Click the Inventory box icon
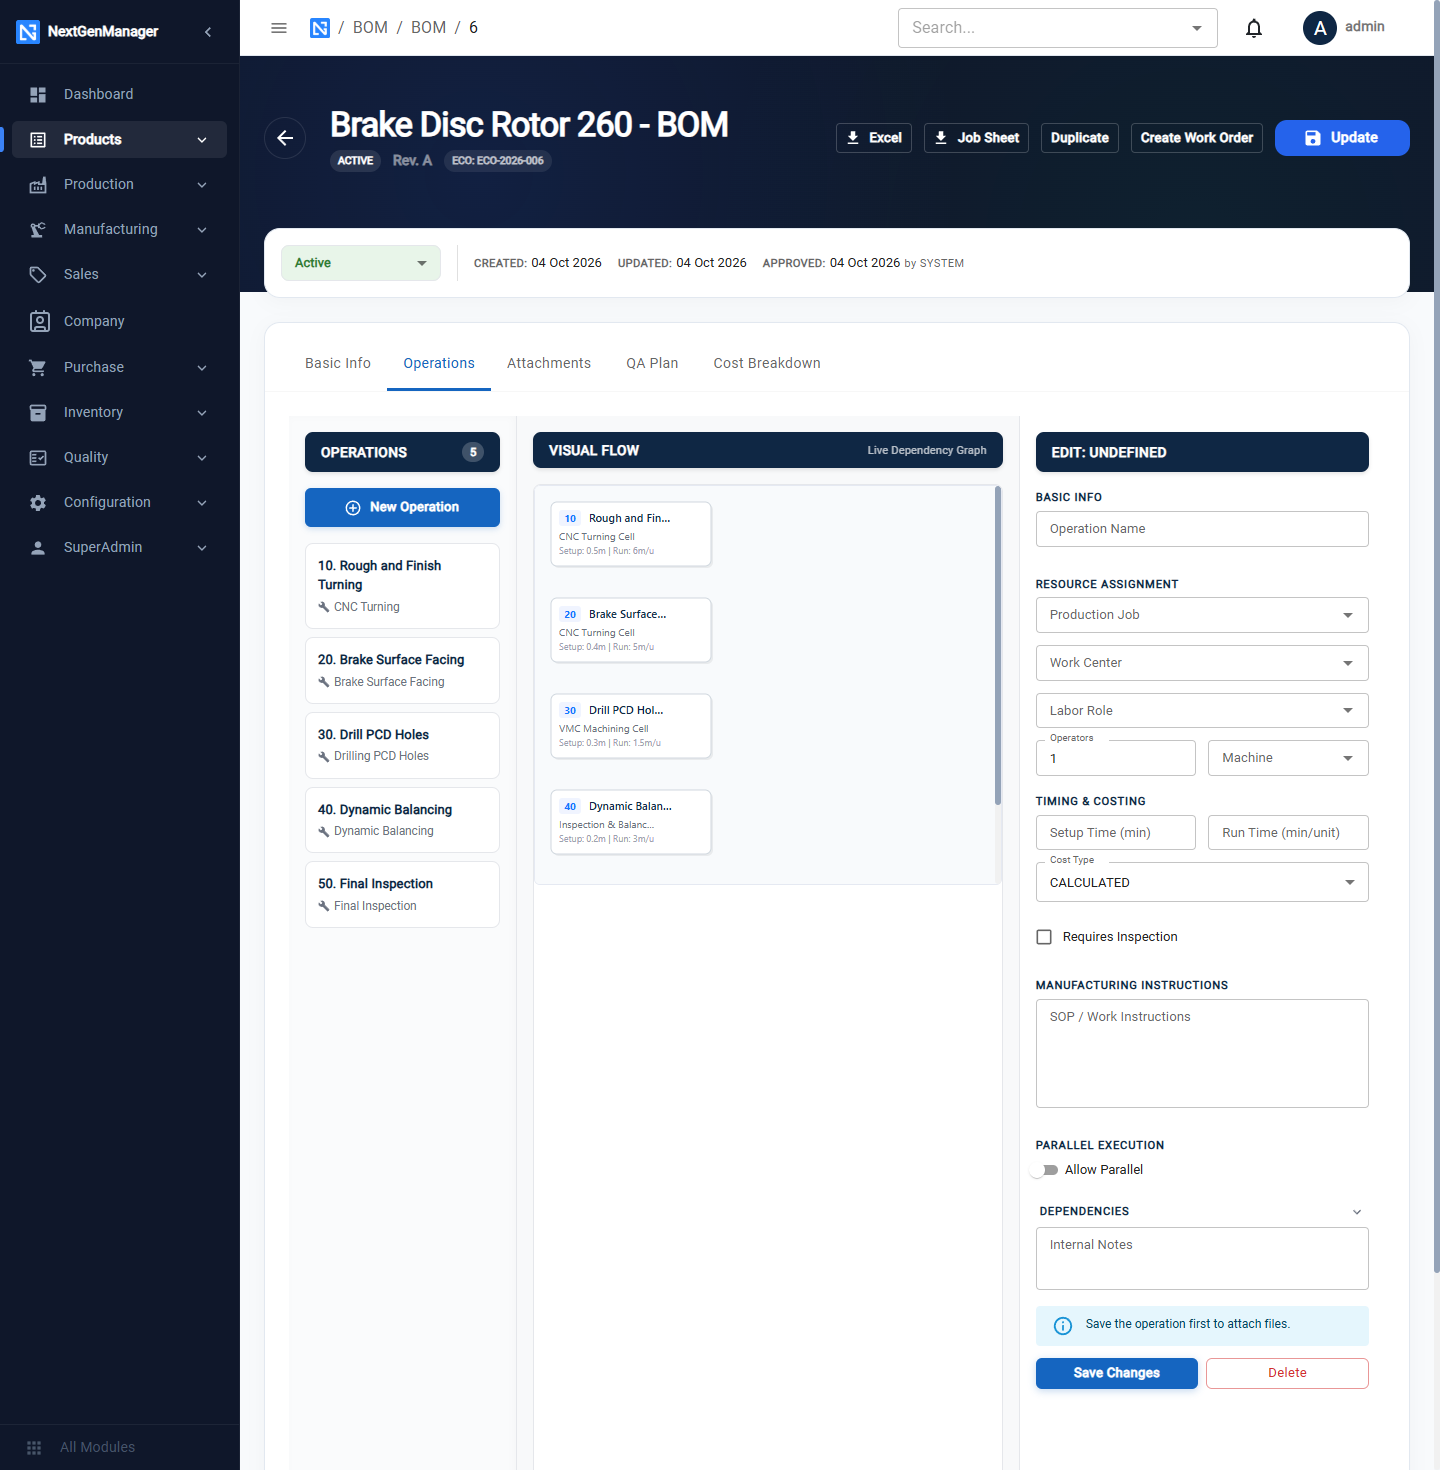 pos(38,413)
